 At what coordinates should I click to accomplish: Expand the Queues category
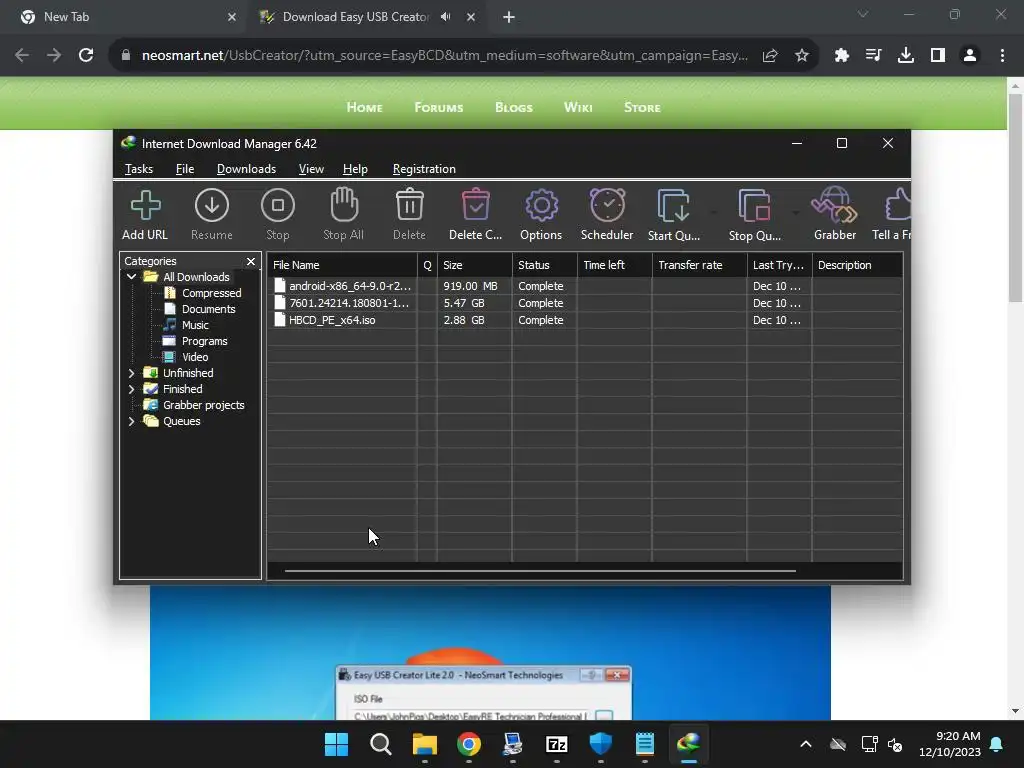[131, 421]
